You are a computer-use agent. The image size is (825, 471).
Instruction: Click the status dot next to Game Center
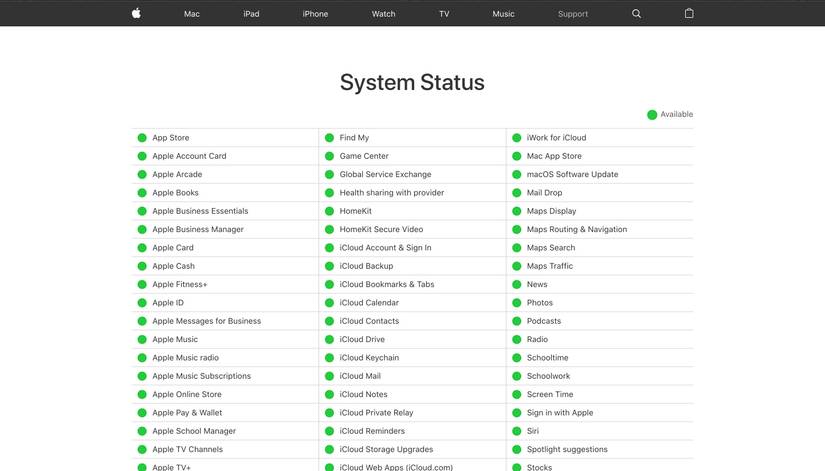329,156
